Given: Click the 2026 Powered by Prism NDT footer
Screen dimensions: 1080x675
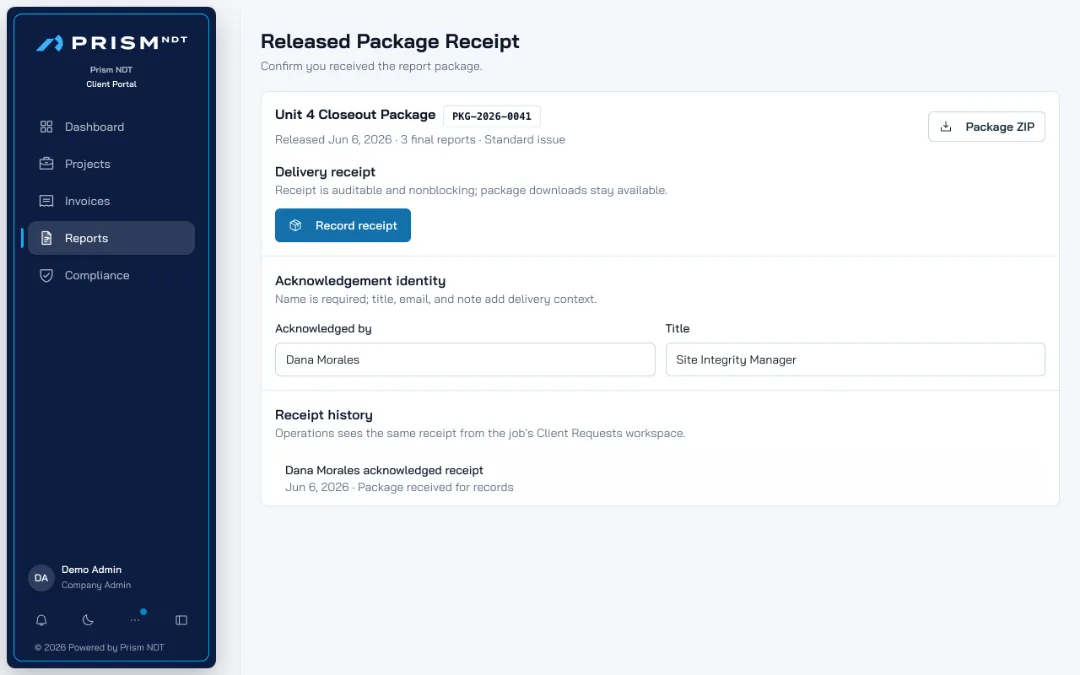Looking at the screenshot, I should (99, 647).
